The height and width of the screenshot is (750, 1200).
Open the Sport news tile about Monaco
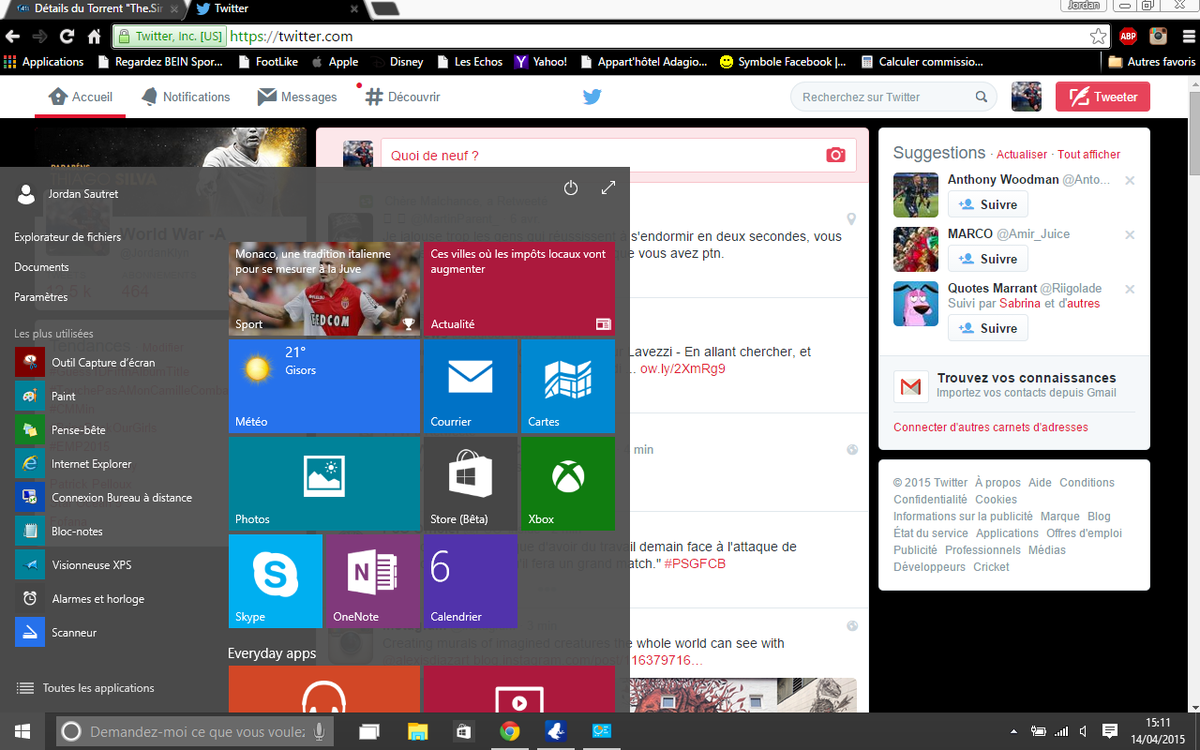click(324, 288)
